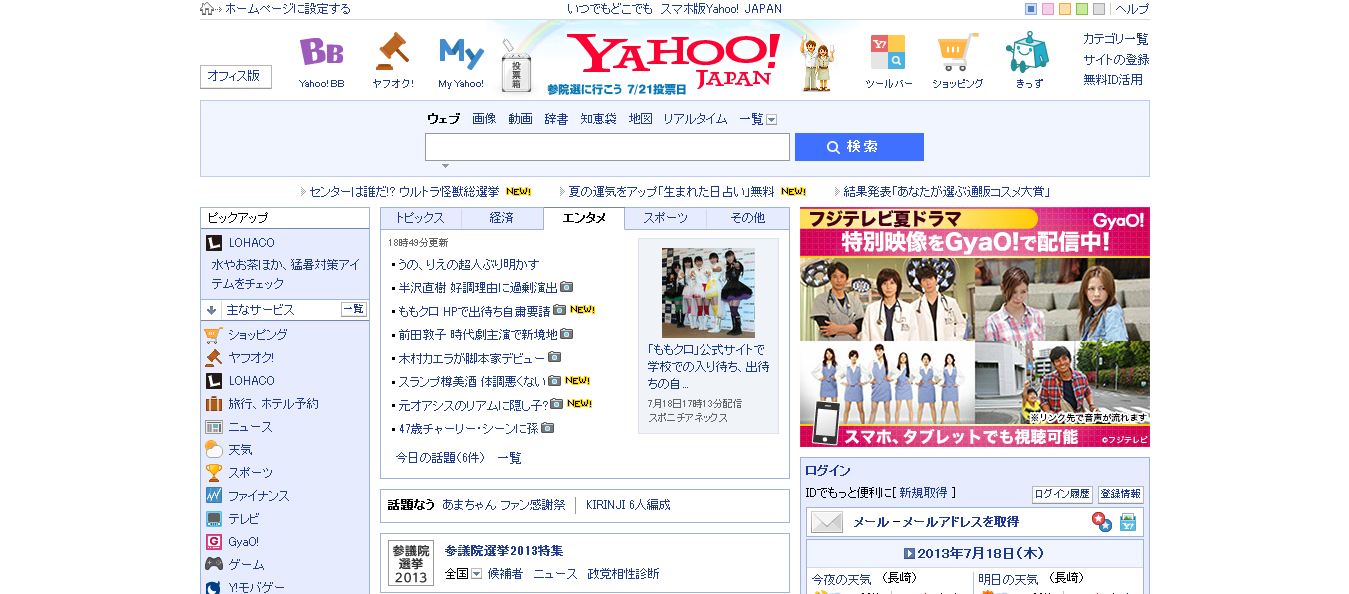This screenshot has width=1349, height=594.
Task: Click the YAHOO! JAPAN logo
Action: coord(673,59)
